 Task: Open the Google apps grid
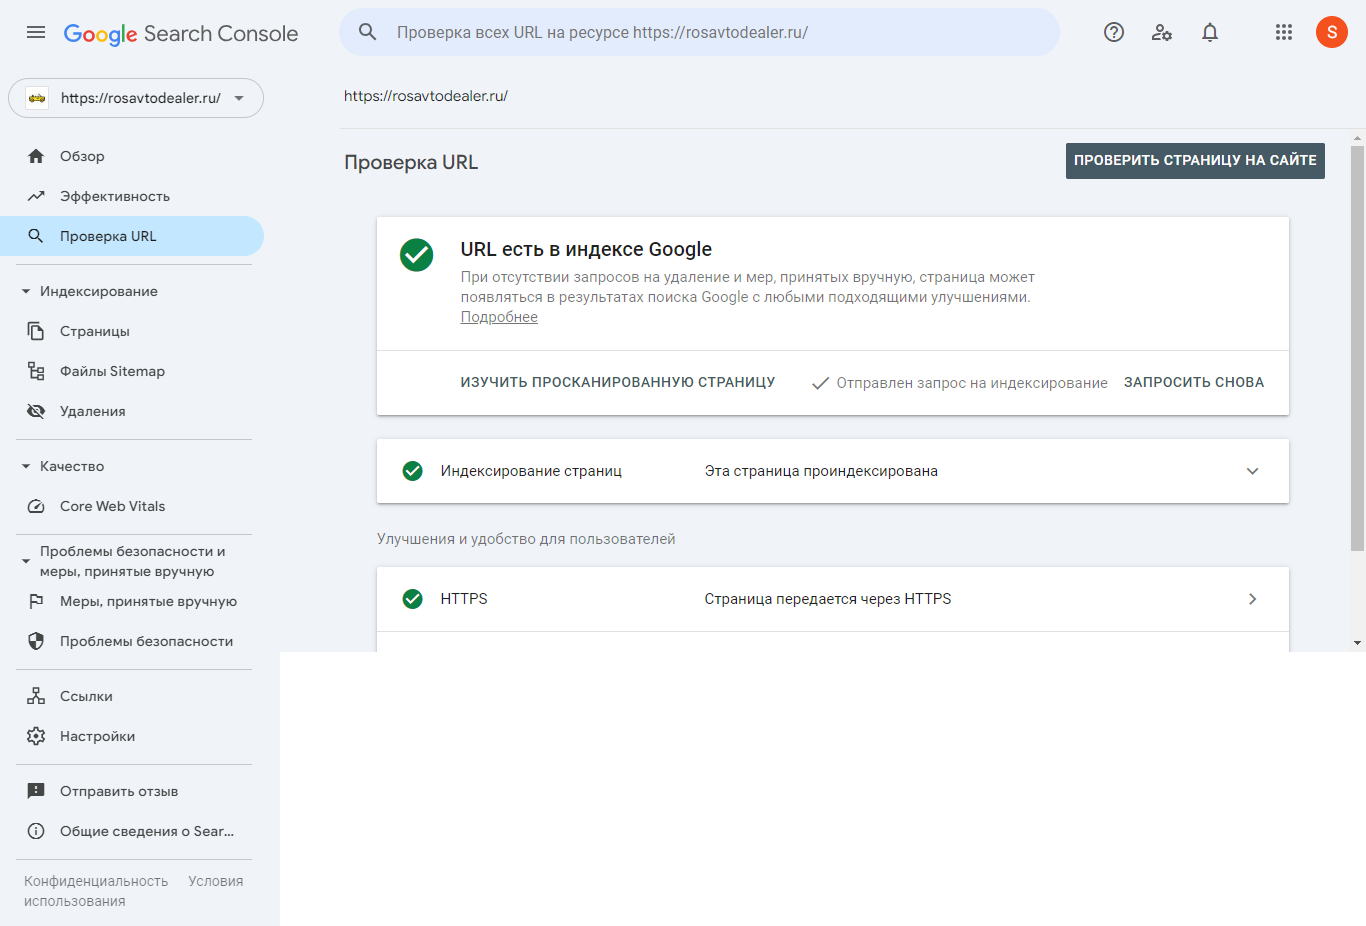1284,32
